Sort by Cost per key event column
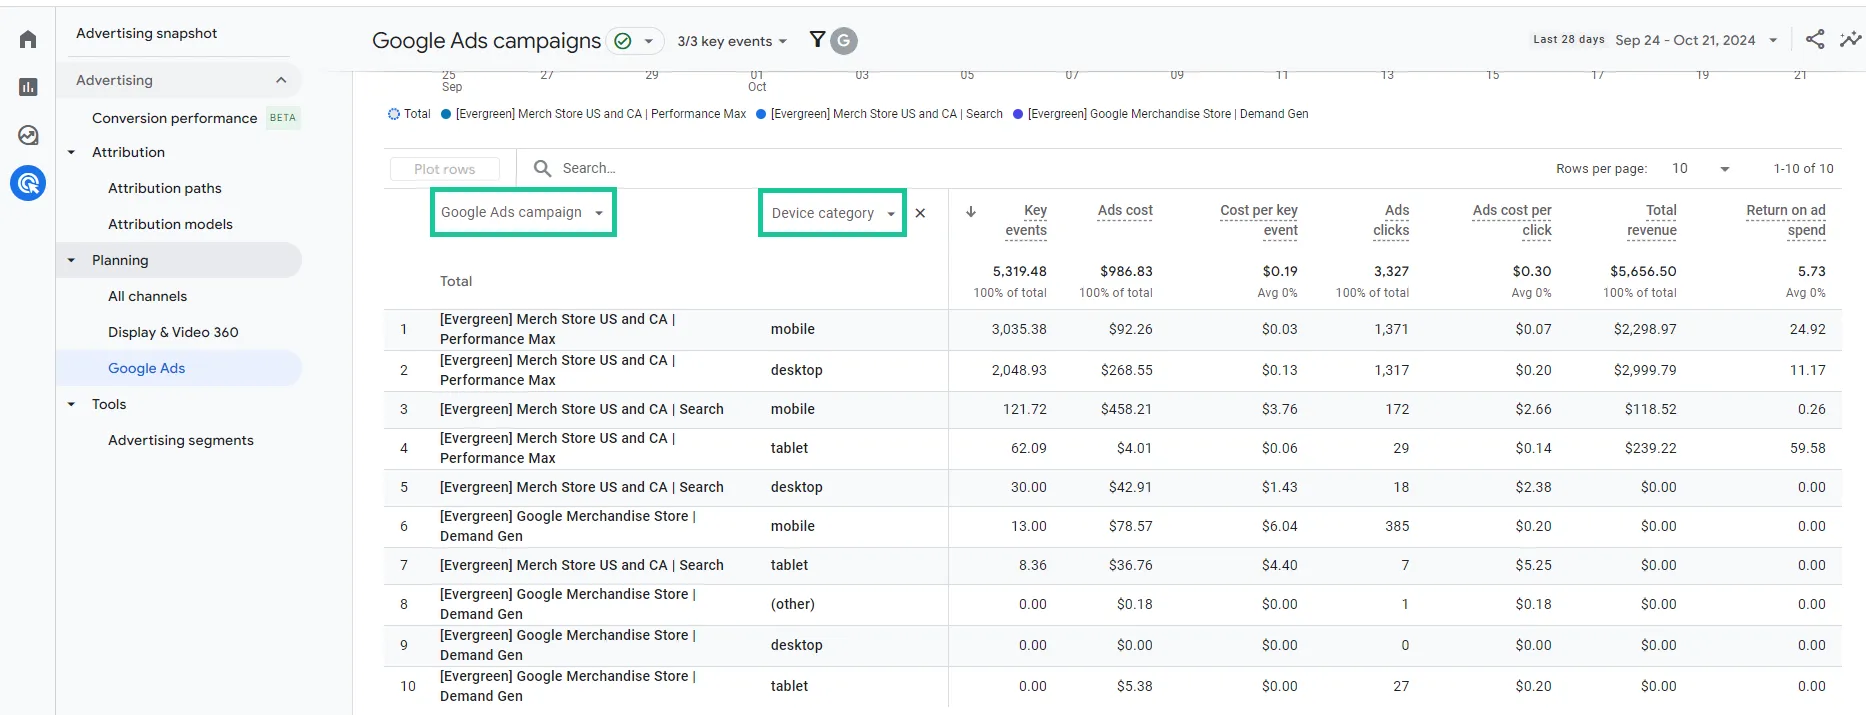The height and width of the screenshot is (715, 1866). 1259,220
